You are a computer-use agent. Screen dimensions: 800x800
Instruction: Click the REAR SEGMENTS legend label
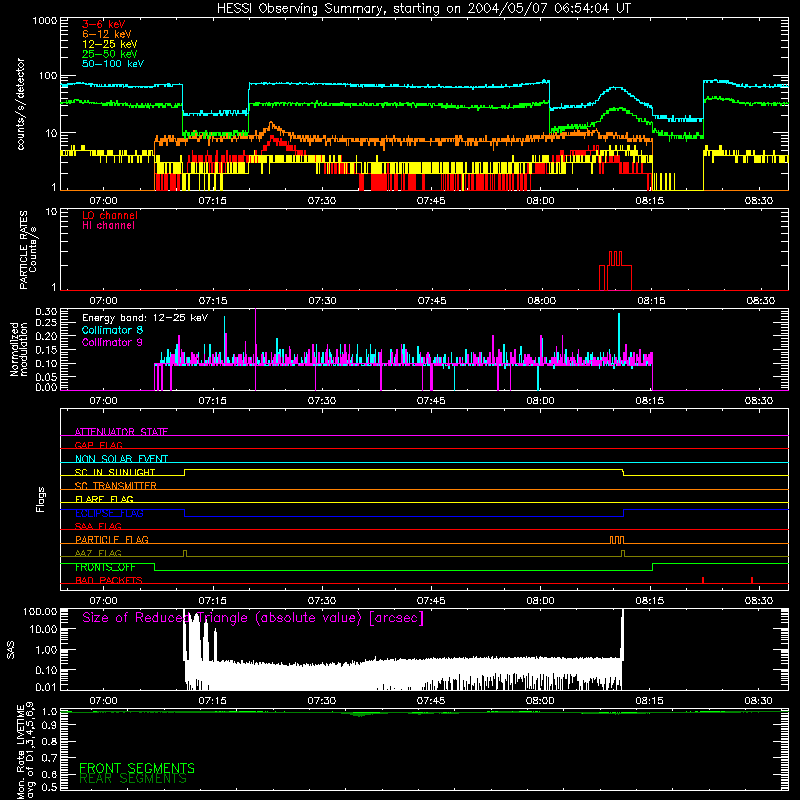[133, 779]
